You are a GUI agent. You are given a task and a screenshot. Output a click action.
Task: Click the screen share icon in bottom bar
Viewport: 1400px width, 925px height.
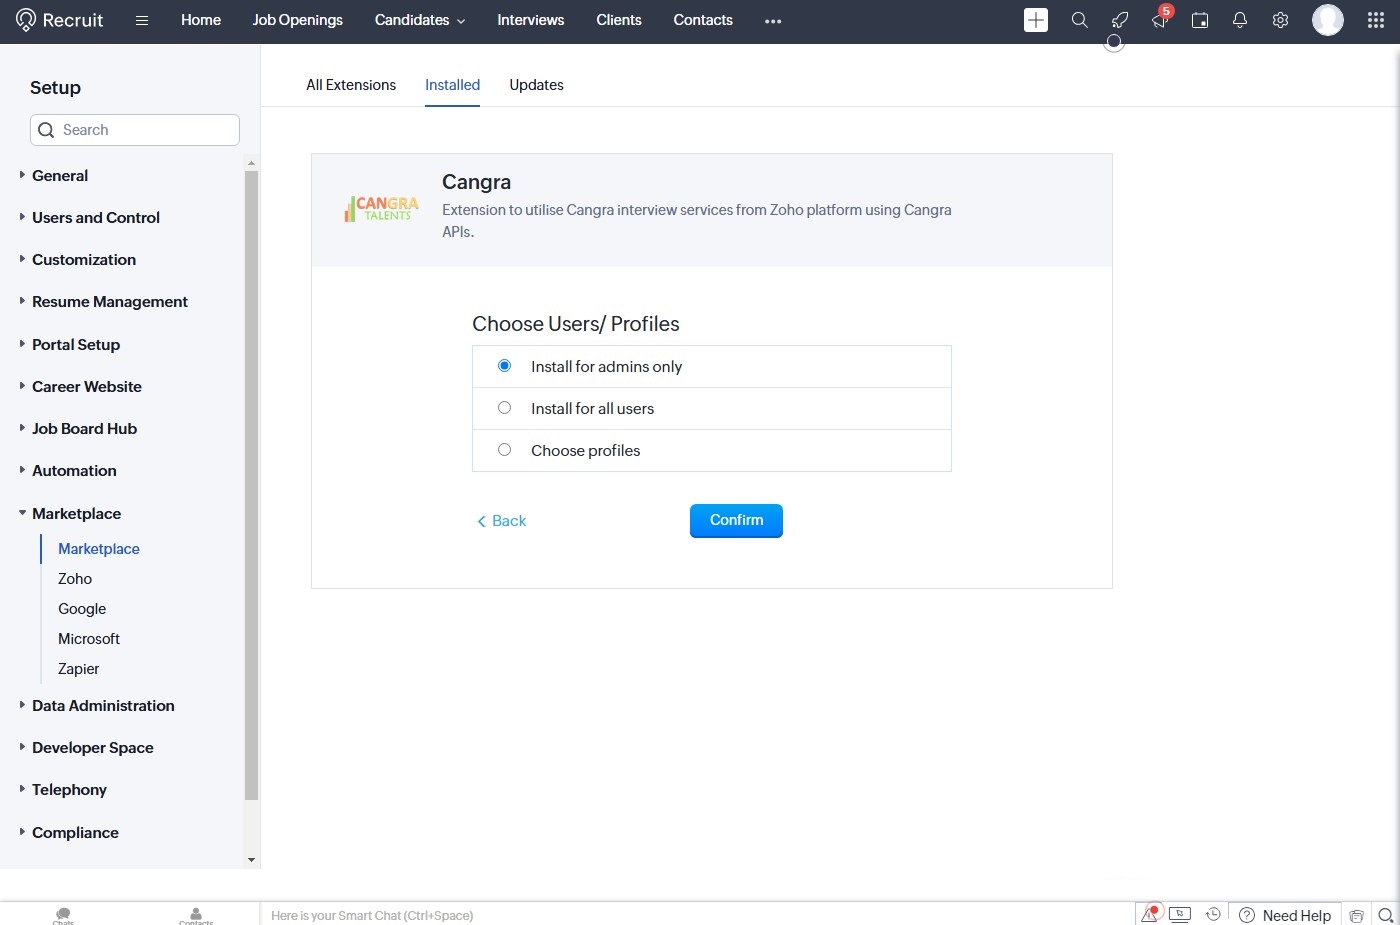pos(1180,914)
